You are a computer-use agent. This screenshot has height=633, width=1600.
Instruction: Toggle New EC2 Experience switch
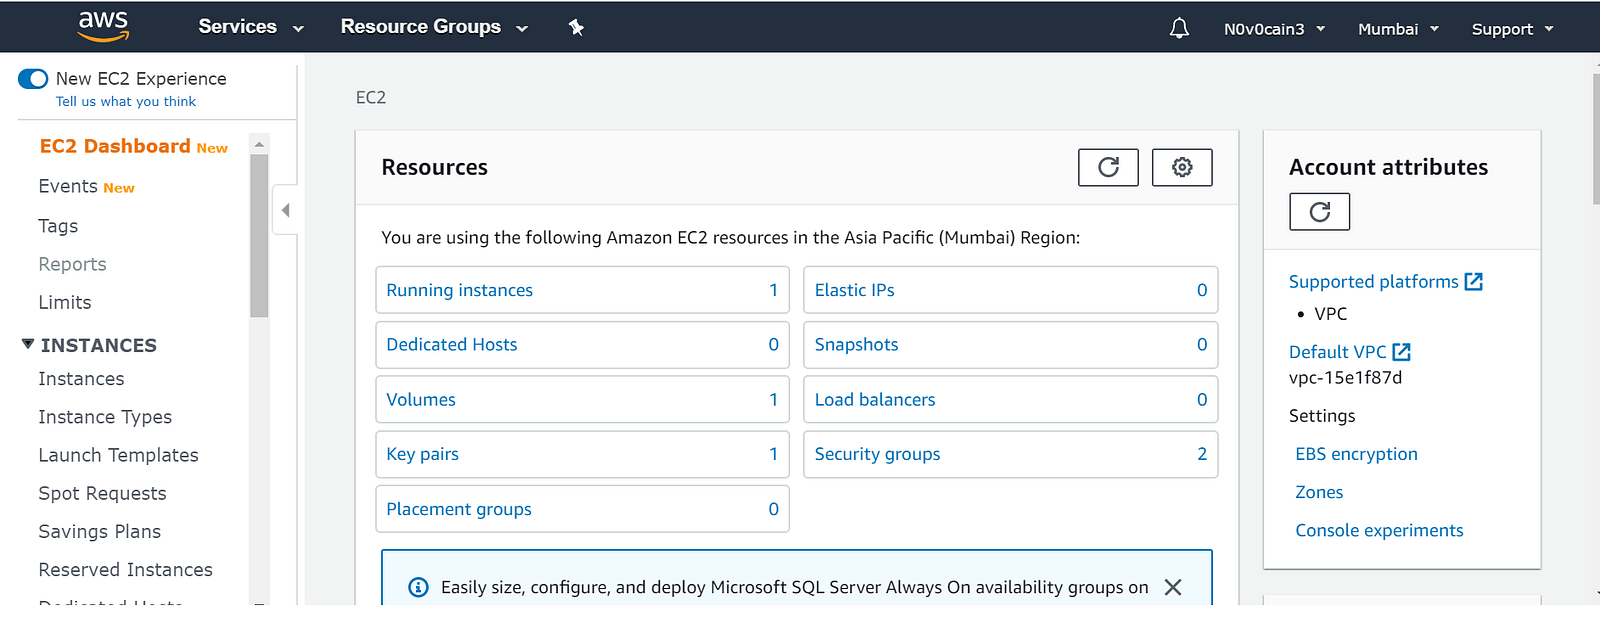coord(33,79)
